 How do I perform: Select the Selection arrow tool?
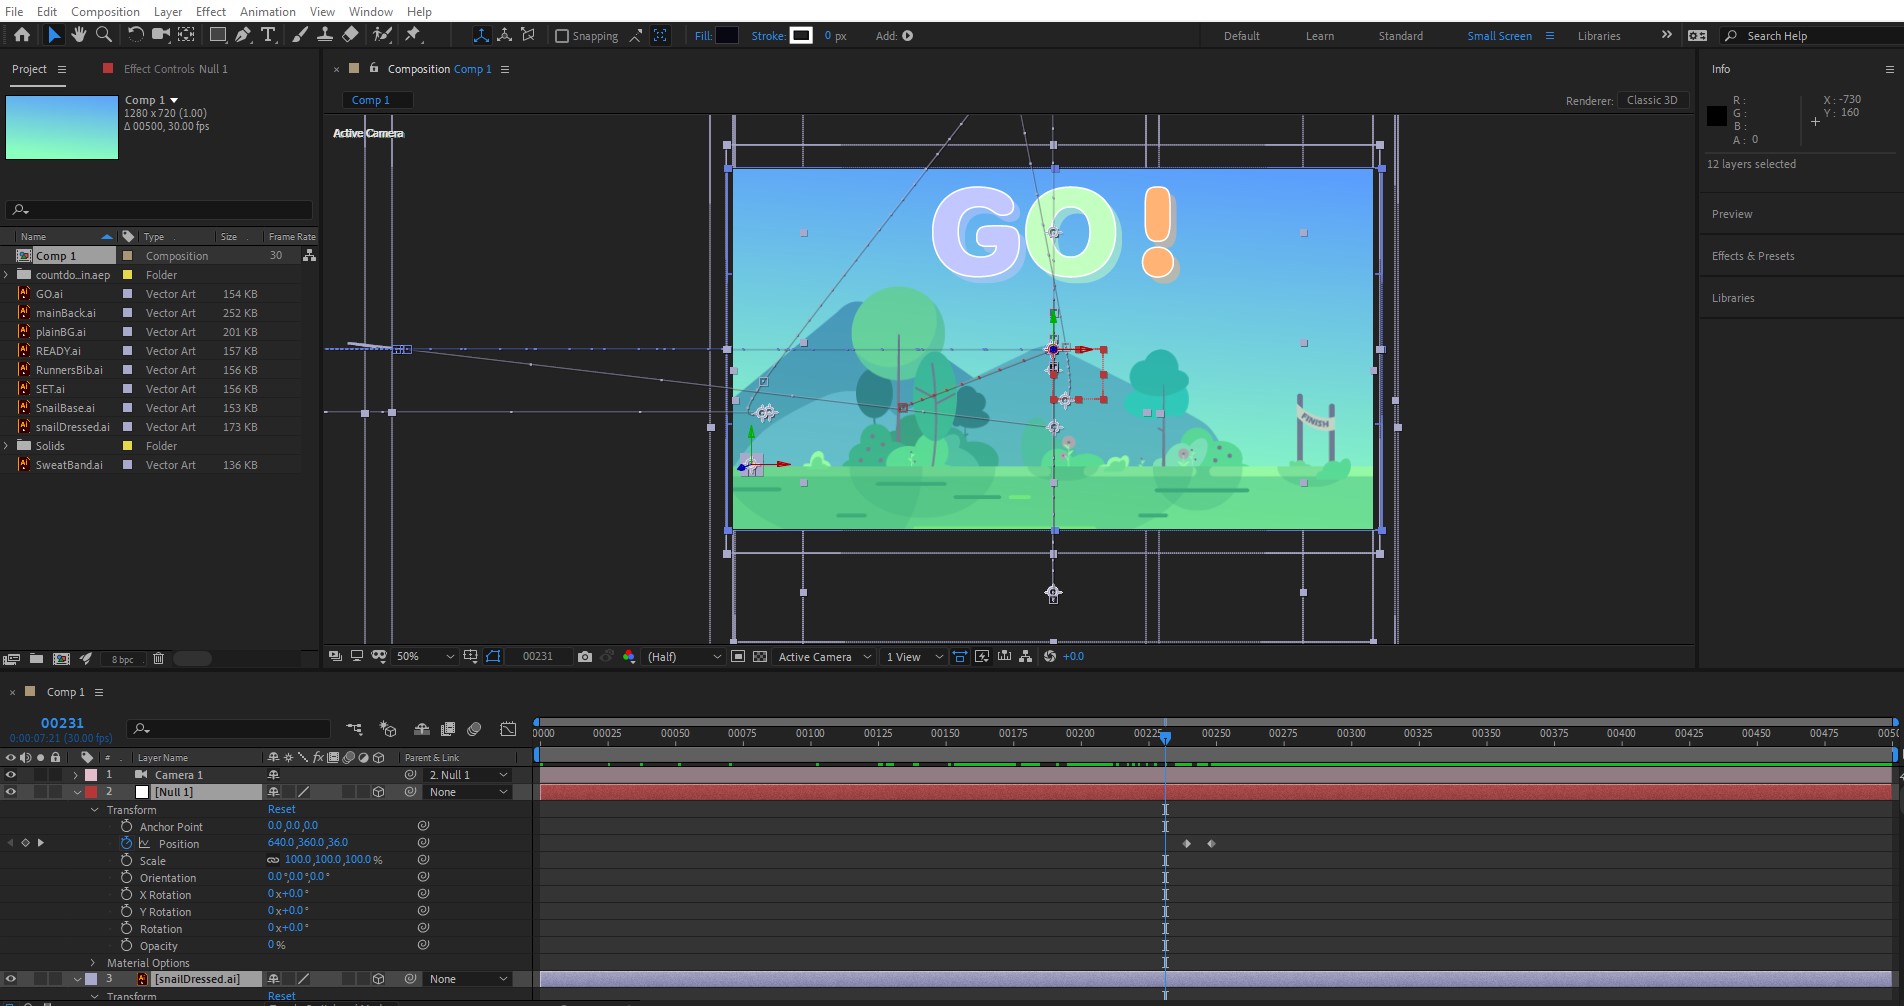pyautogui.click(x=54, y=35)
